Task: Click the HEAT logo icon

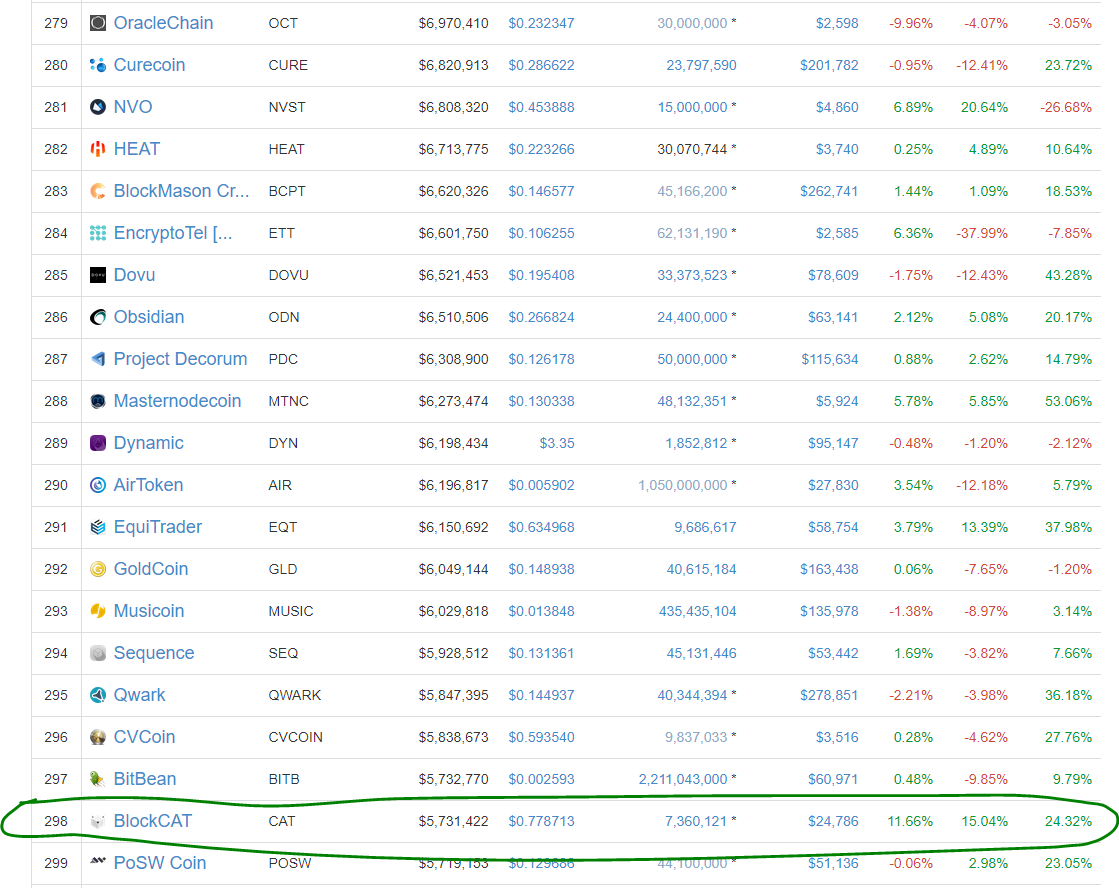Action: 98,149
